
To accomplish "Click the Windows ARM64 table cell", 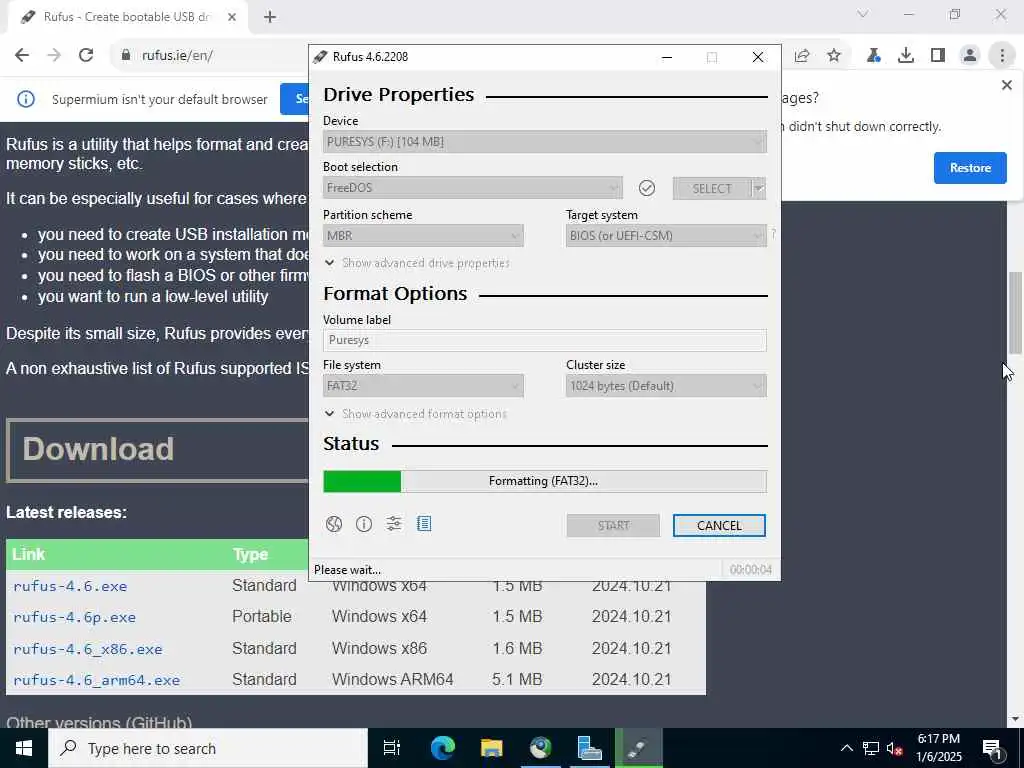I will click(392, 680).
